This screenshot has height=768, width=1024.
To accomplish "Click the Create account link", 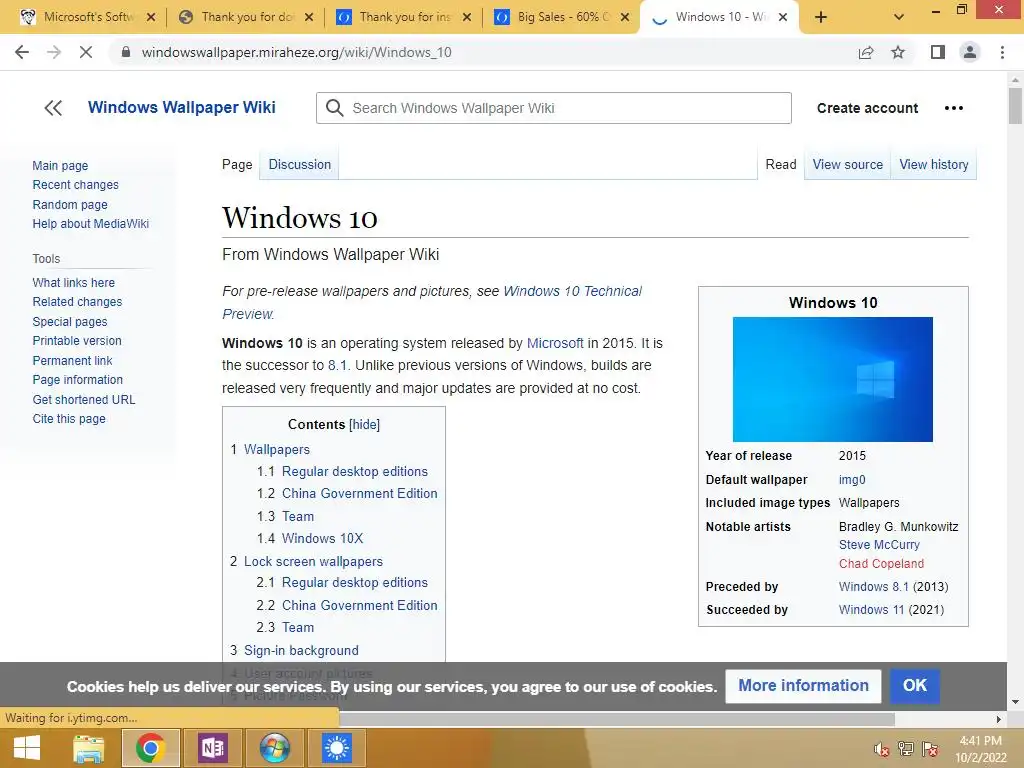I will 867,108.
